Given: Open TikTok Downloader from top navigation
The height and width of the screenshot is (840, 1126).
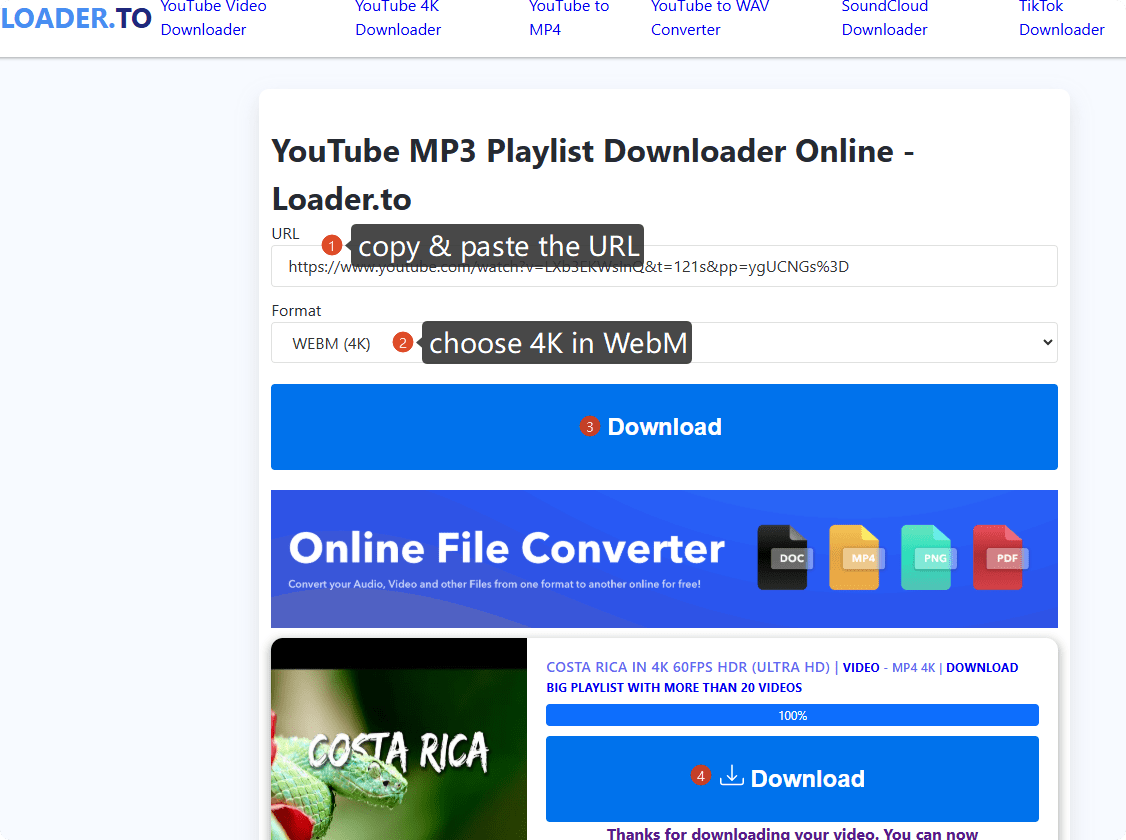Looking at the screenshot, I should point(1061,18).
